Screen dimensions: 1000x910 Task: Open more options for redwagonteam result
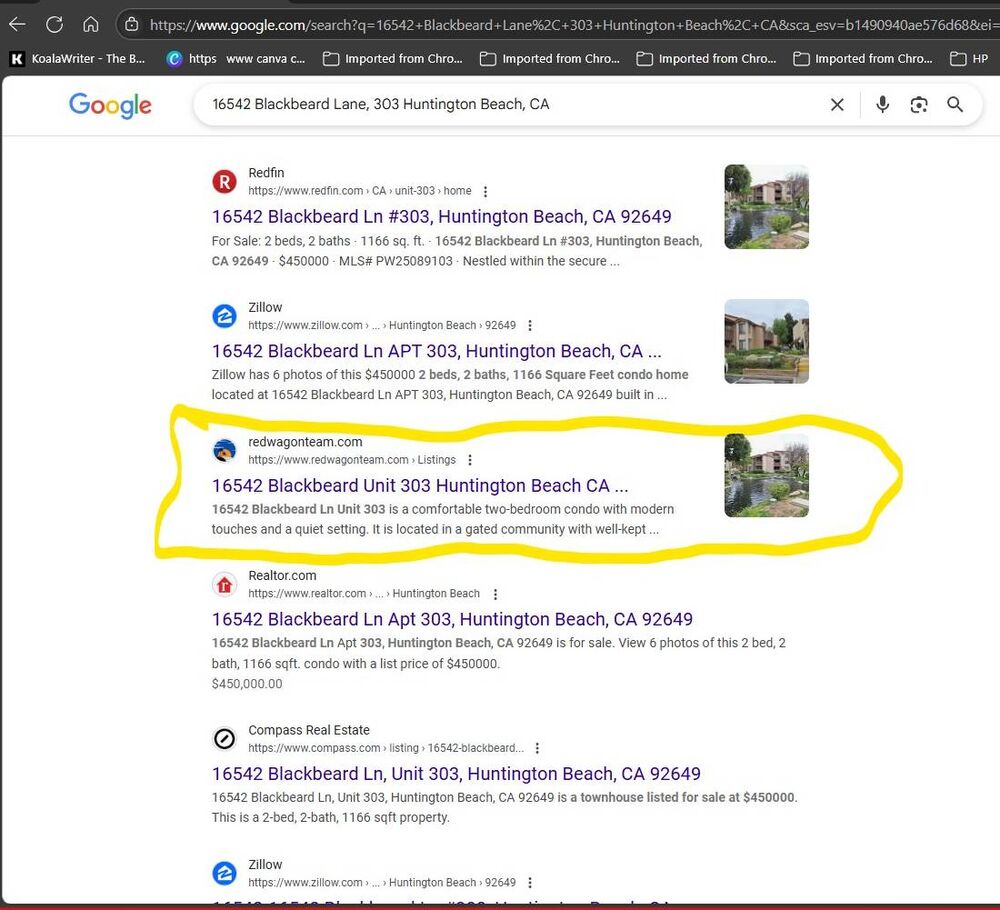[470, 460]
